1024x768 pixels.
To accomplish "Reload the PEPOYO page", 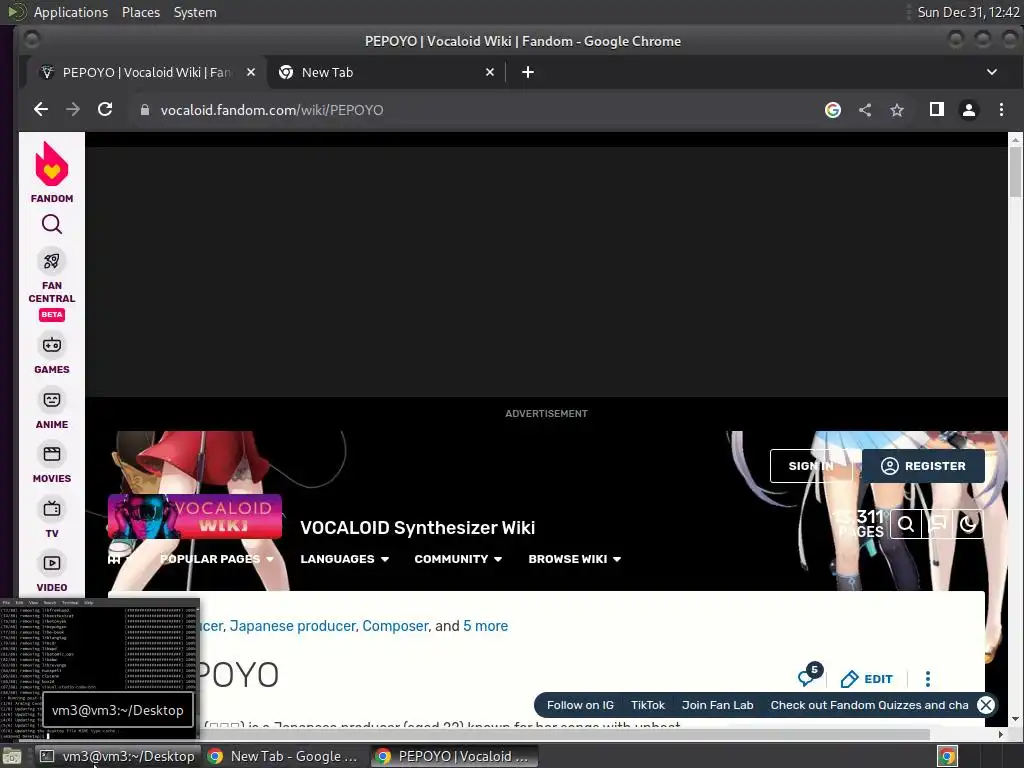I will 105,110.
